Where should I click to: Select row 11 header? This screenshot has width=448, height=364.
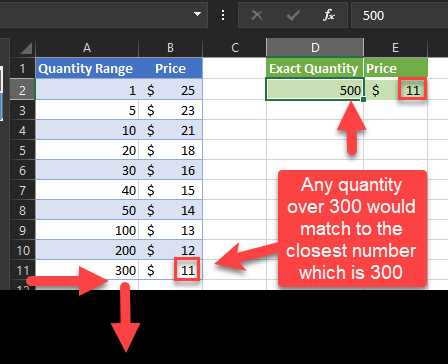pyautogui.click(x=22, y=270)
